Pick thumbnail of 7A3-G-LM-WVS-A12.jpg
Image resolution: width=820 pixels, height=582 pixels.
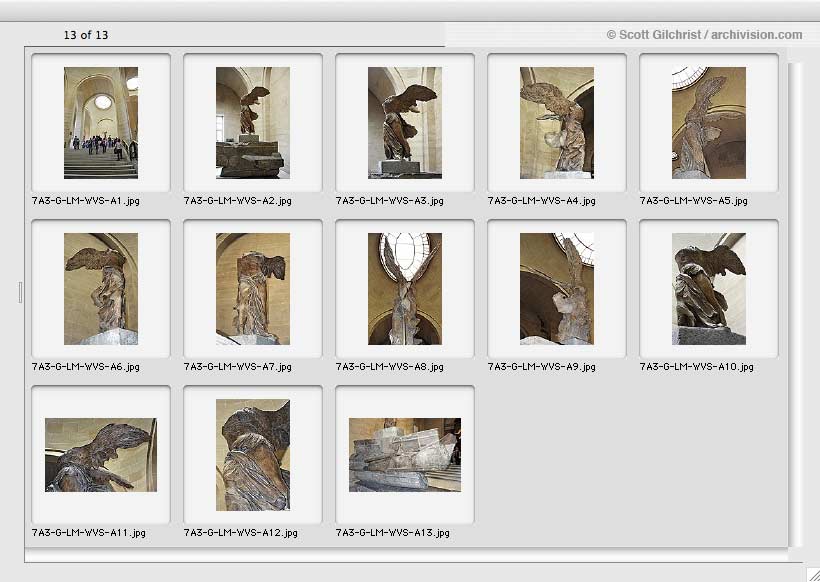point(253,455)
